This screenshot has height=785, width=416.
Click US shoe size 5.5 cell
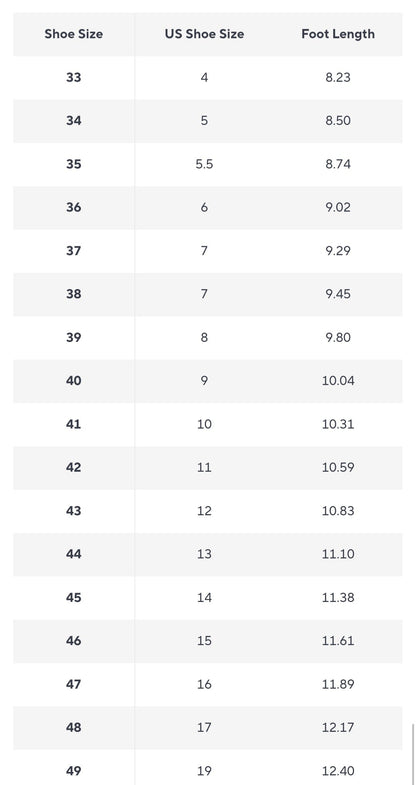204,164
